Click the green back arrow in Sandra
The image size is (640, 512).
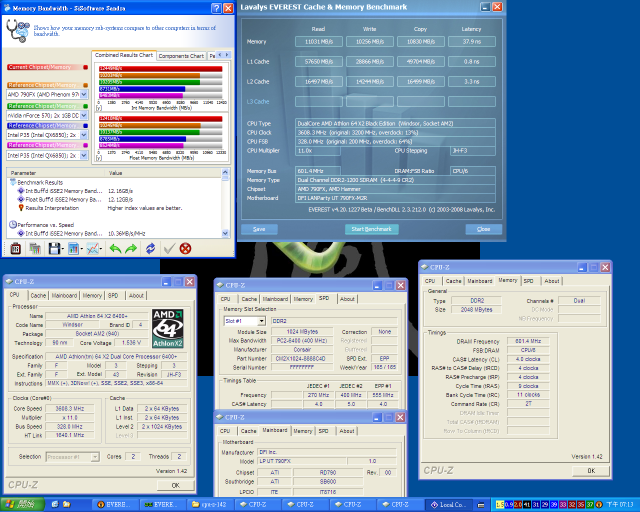115,248
